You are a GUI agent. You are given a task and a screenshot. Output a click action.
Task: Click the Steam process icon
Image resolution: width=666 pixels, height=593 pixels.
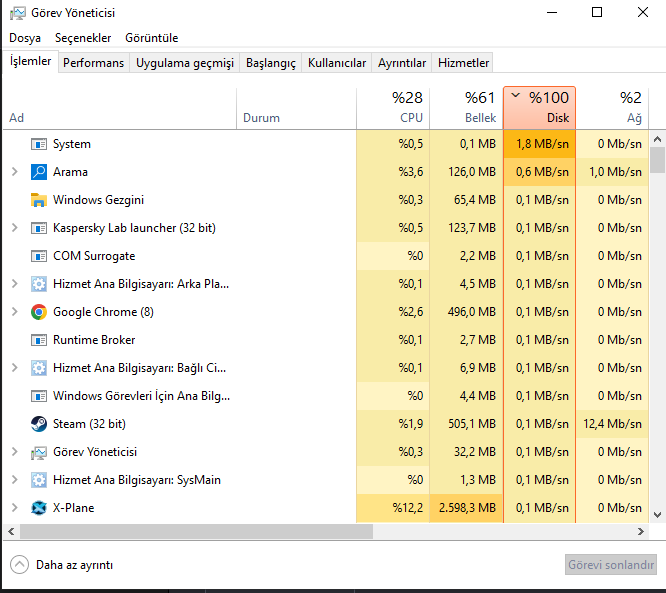(x=39, y=424)
